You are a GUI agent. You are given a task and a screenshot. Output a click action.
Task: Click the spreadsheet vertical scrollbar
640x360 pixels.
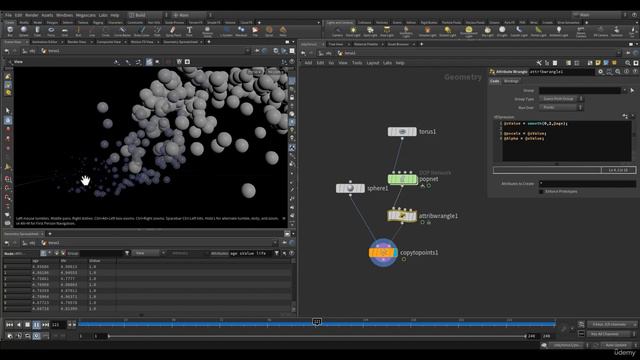coord(293,285)
